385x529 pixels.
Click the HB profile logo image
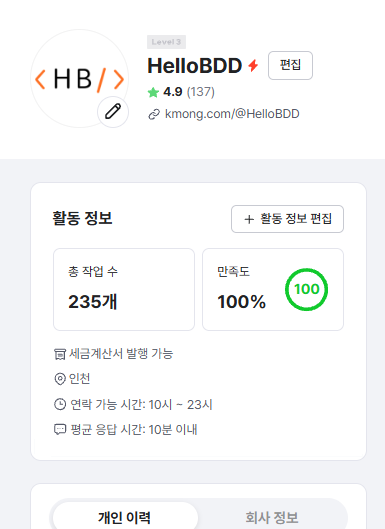pyautogui.click(x=79, y=79)
